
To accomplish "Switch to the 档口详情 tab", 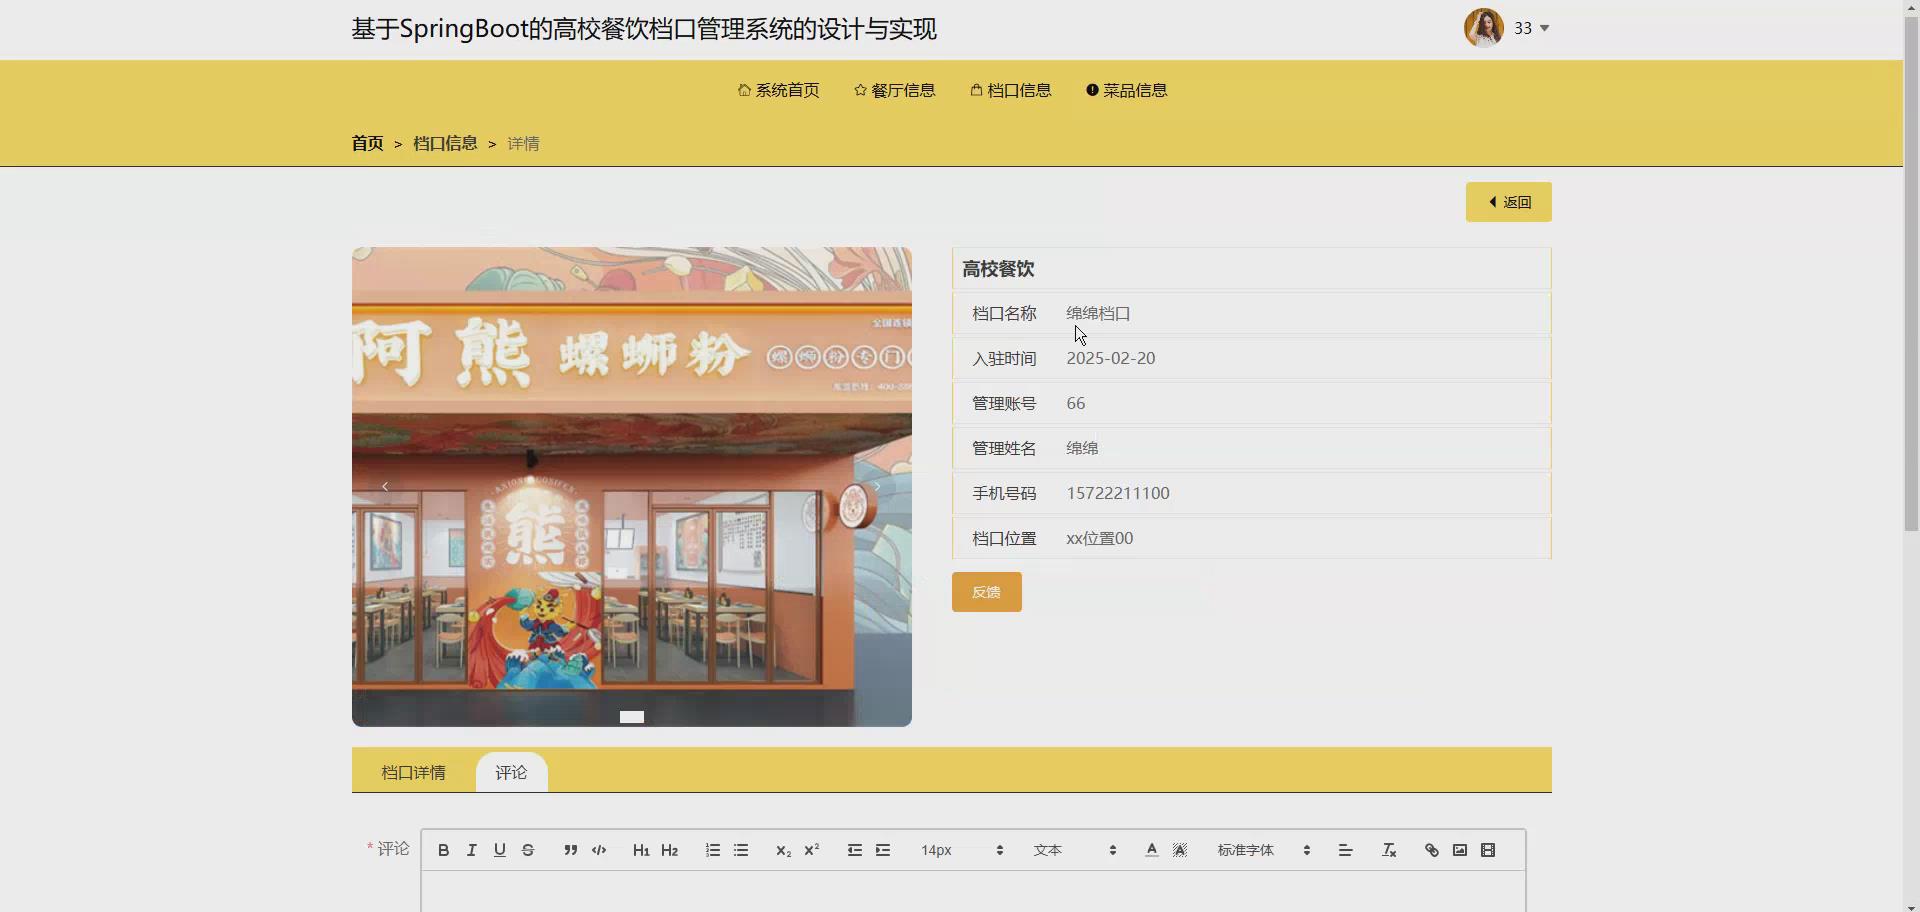I will (x=413, y=772).
